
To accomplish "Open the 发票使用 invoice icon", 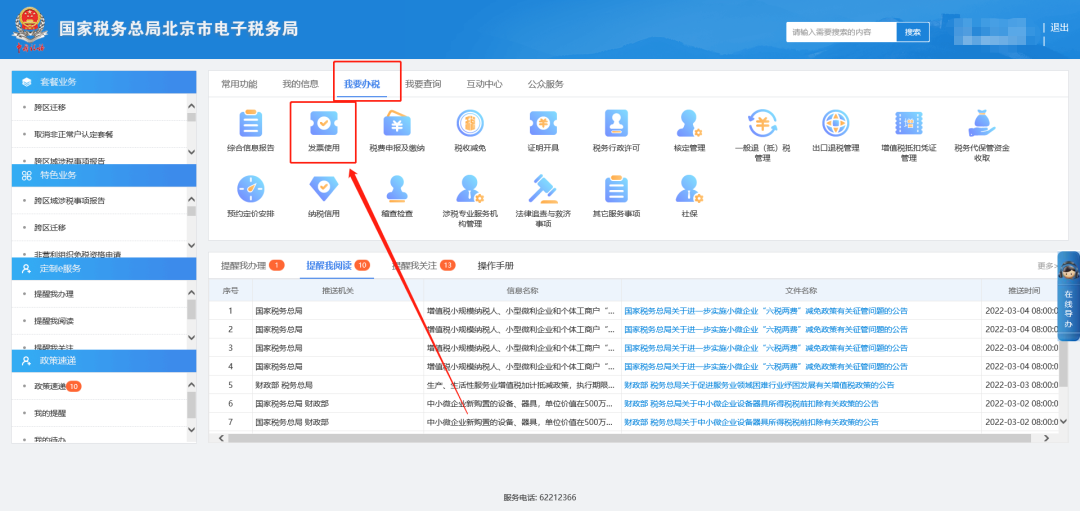I will pyautogui.click(x=323, y=125).
